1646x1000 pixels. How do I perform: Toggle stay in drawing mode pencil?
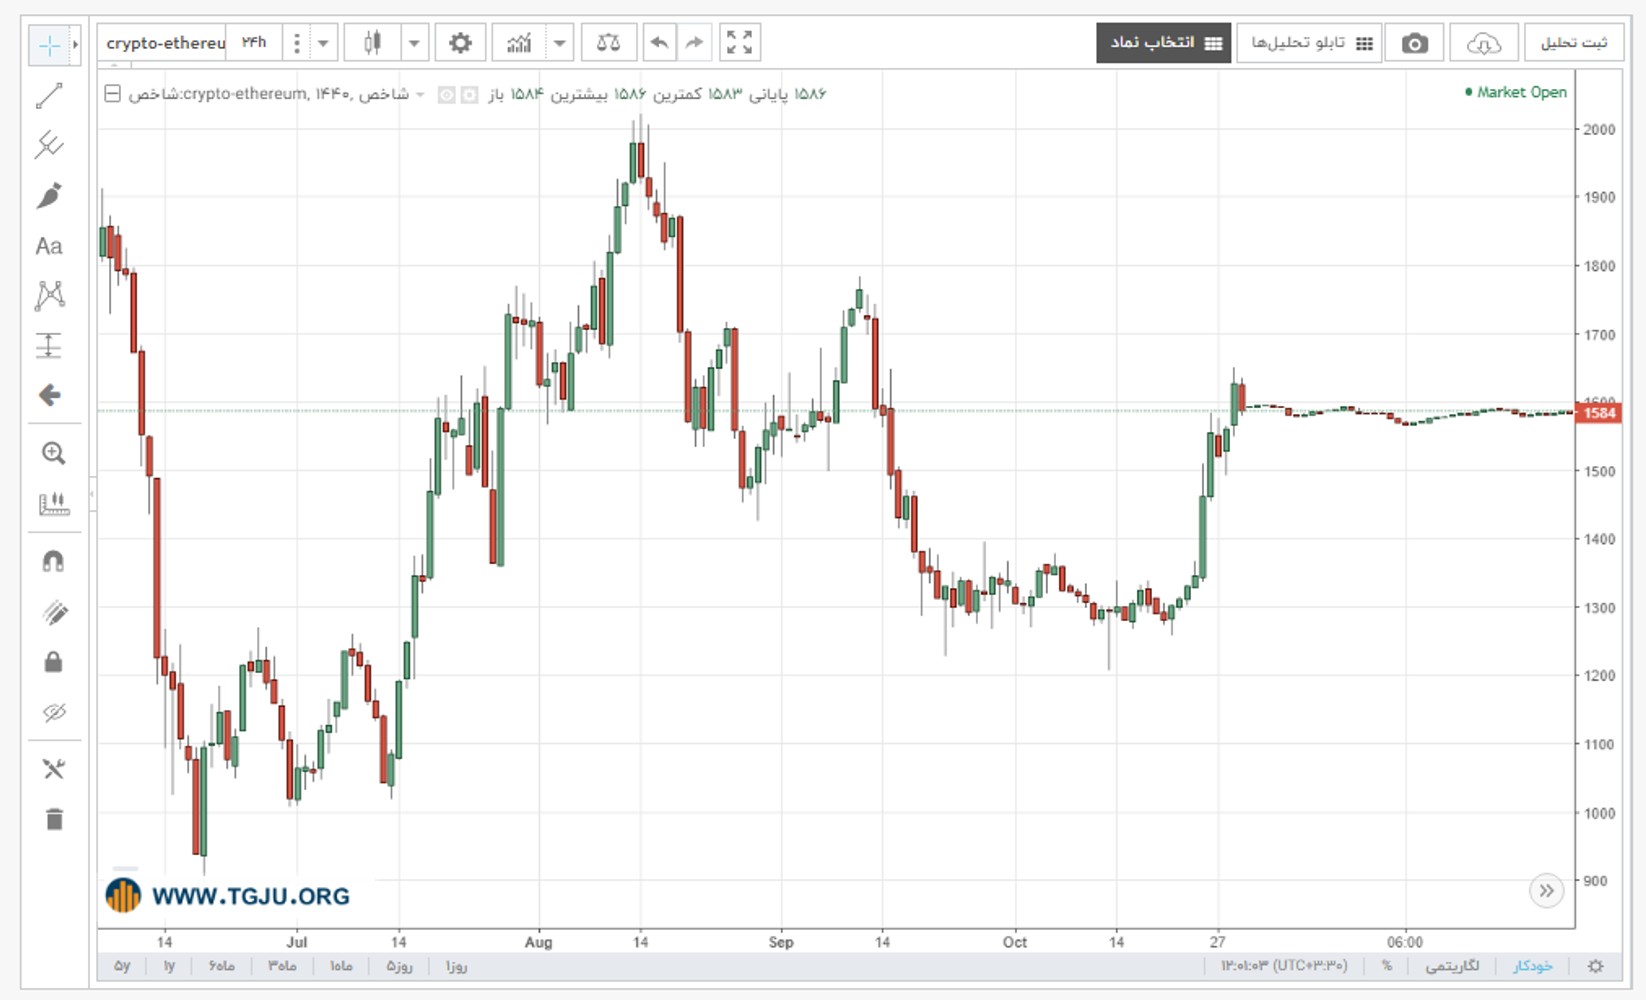[x=53, y=612]
